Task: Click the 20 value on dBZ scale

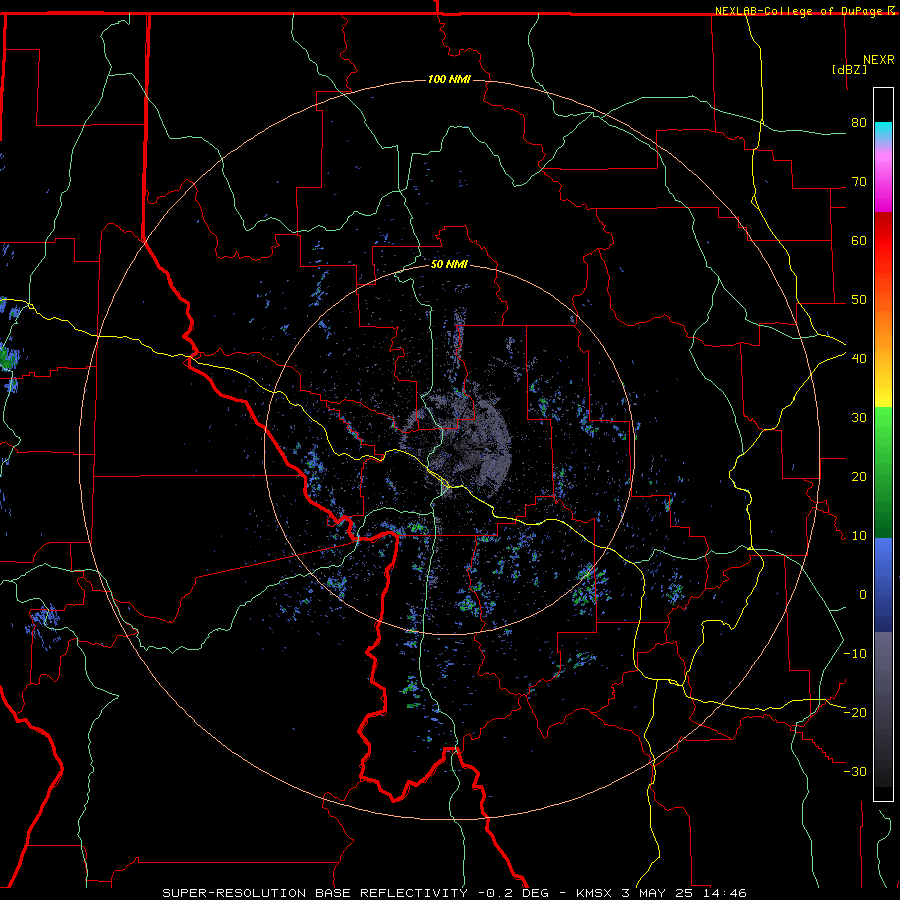Action: point(859,477)
